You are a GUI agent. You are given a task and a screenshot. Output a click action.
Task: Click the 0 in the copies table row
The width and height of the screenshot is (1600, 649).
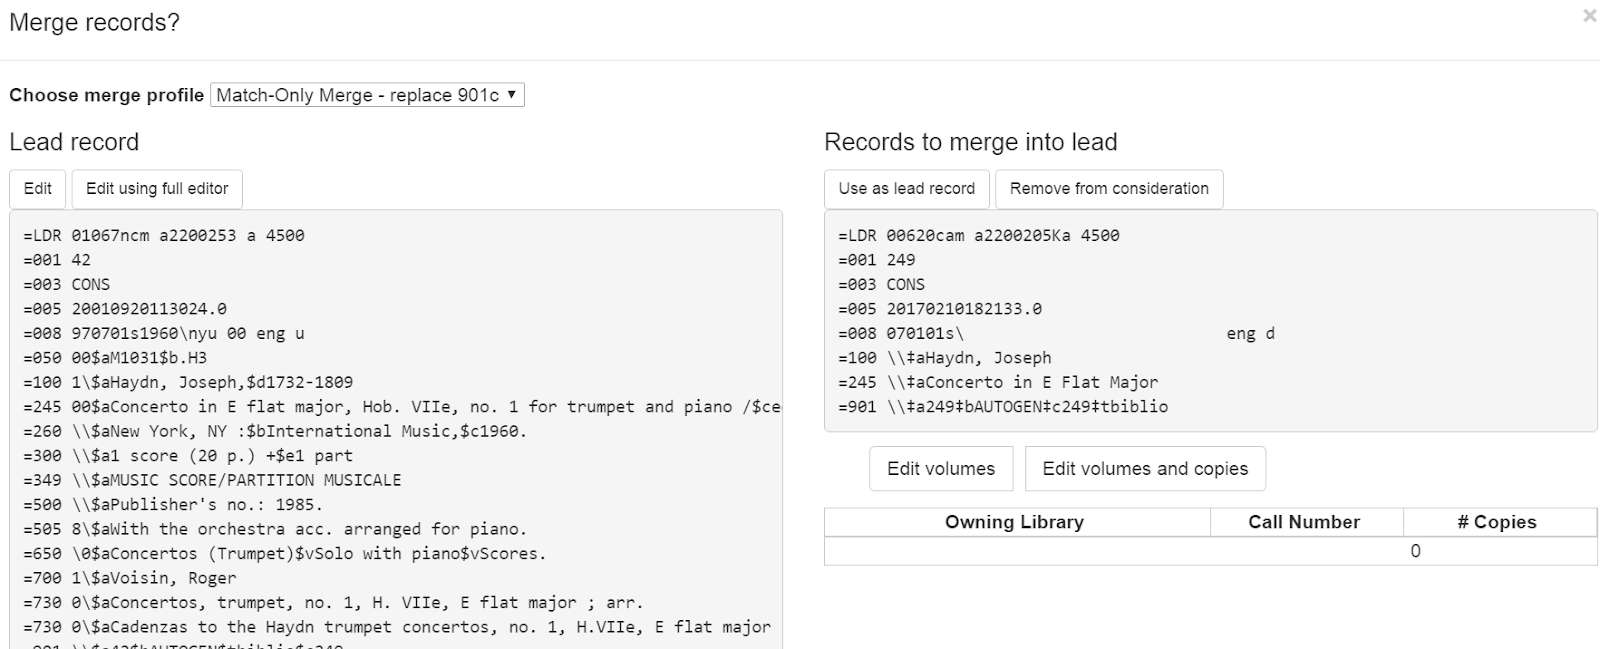(x=1414, y=550)
